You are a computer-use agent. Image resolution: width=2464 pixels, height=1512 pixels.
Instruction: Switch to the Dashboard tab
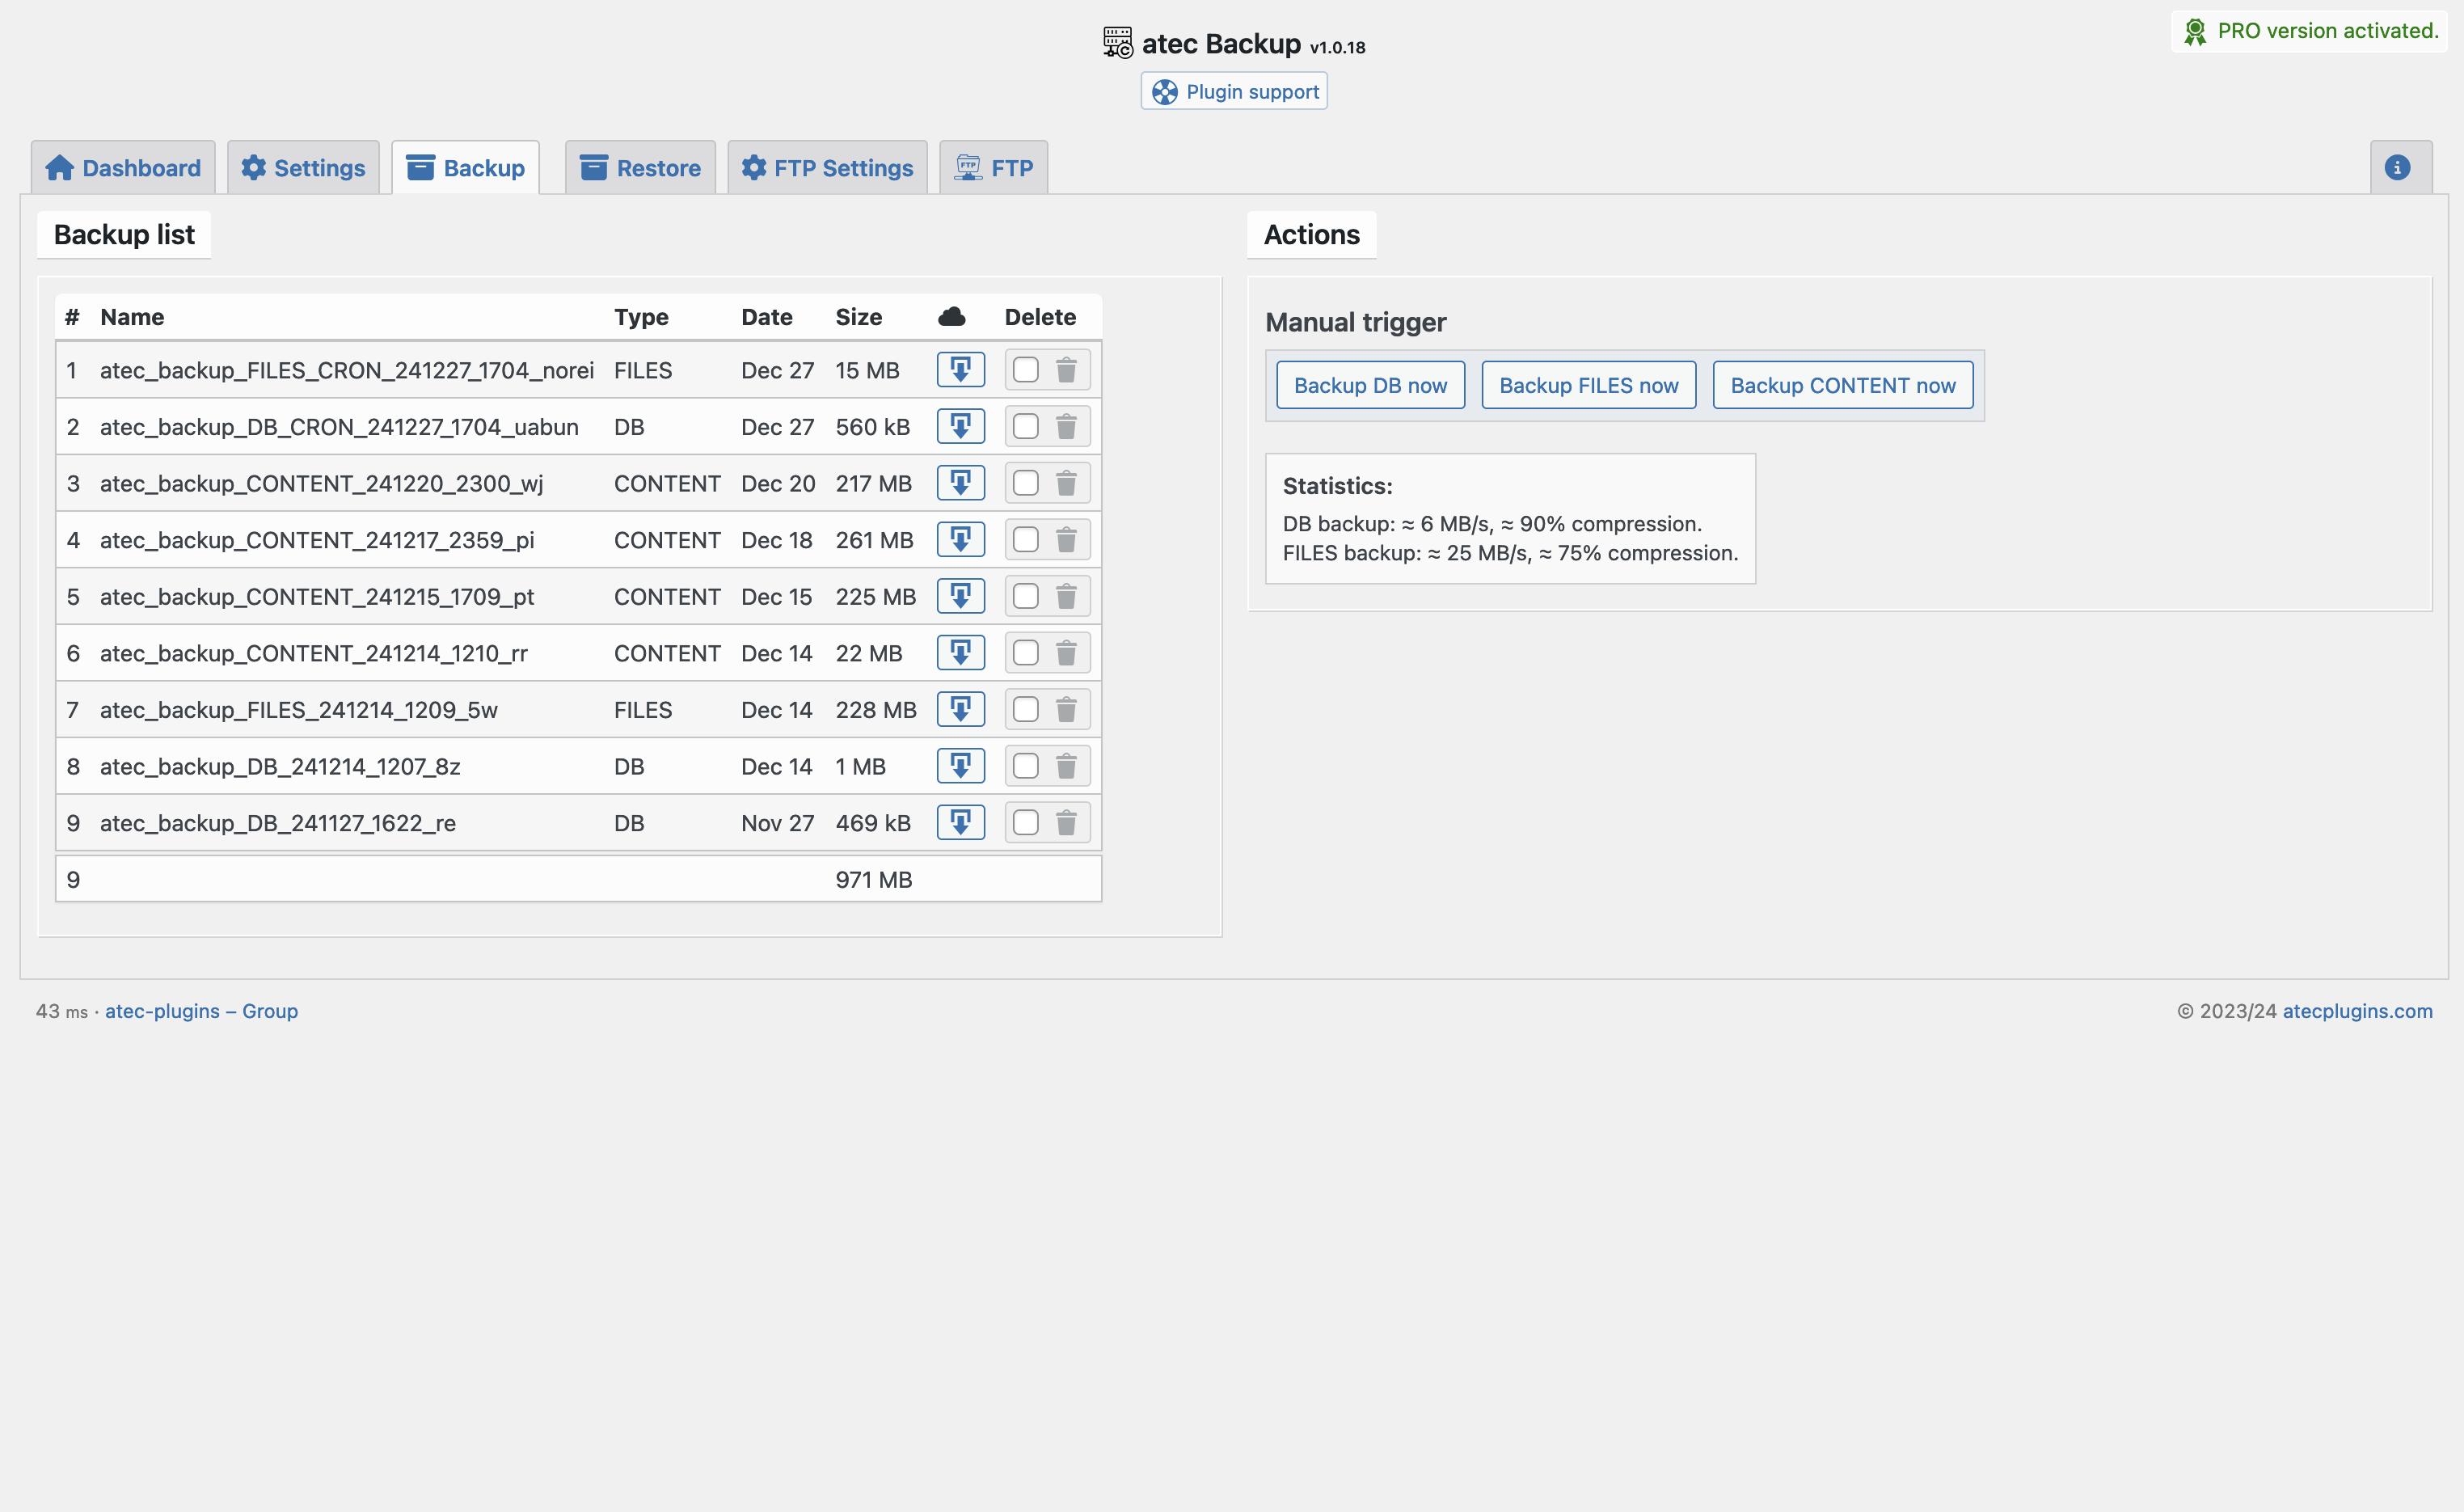tap(123, 168)
